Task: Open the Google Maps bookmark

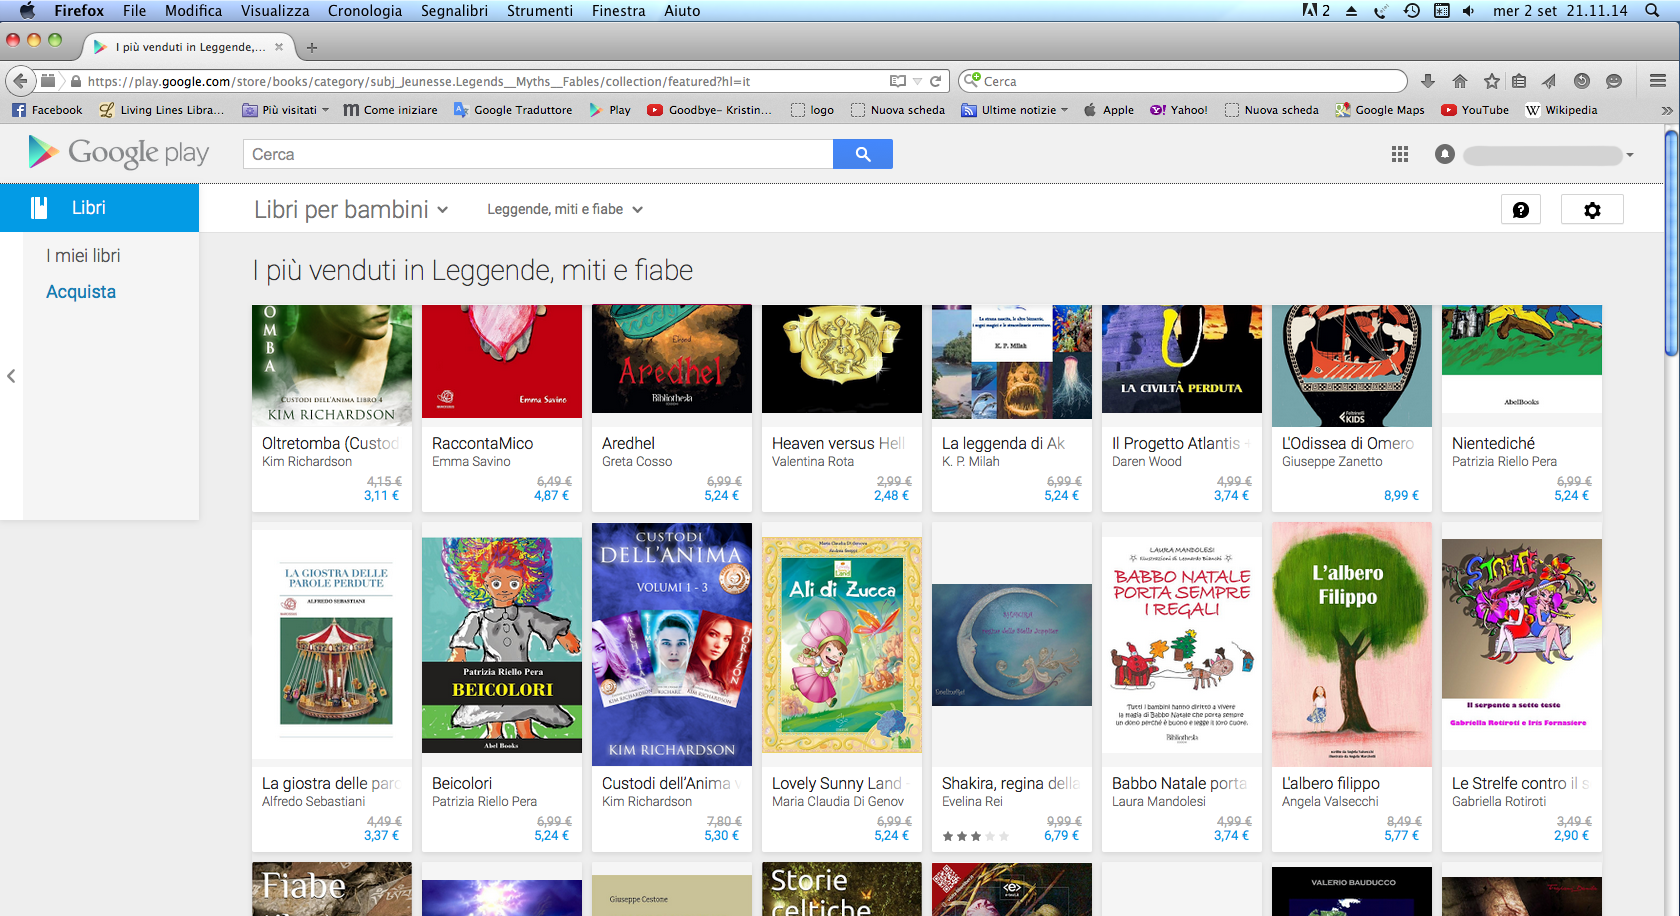Action: point(1380,110)
